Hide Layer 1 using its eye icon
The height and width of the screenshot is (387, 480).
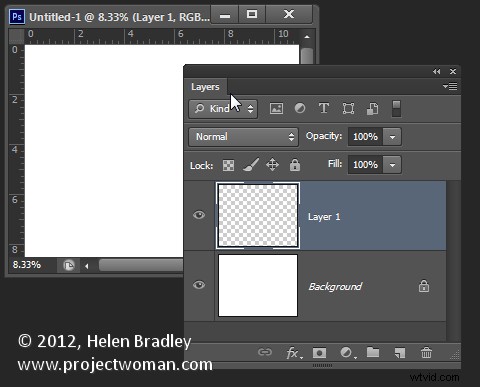pyautogui.click(x=199, y=215)
